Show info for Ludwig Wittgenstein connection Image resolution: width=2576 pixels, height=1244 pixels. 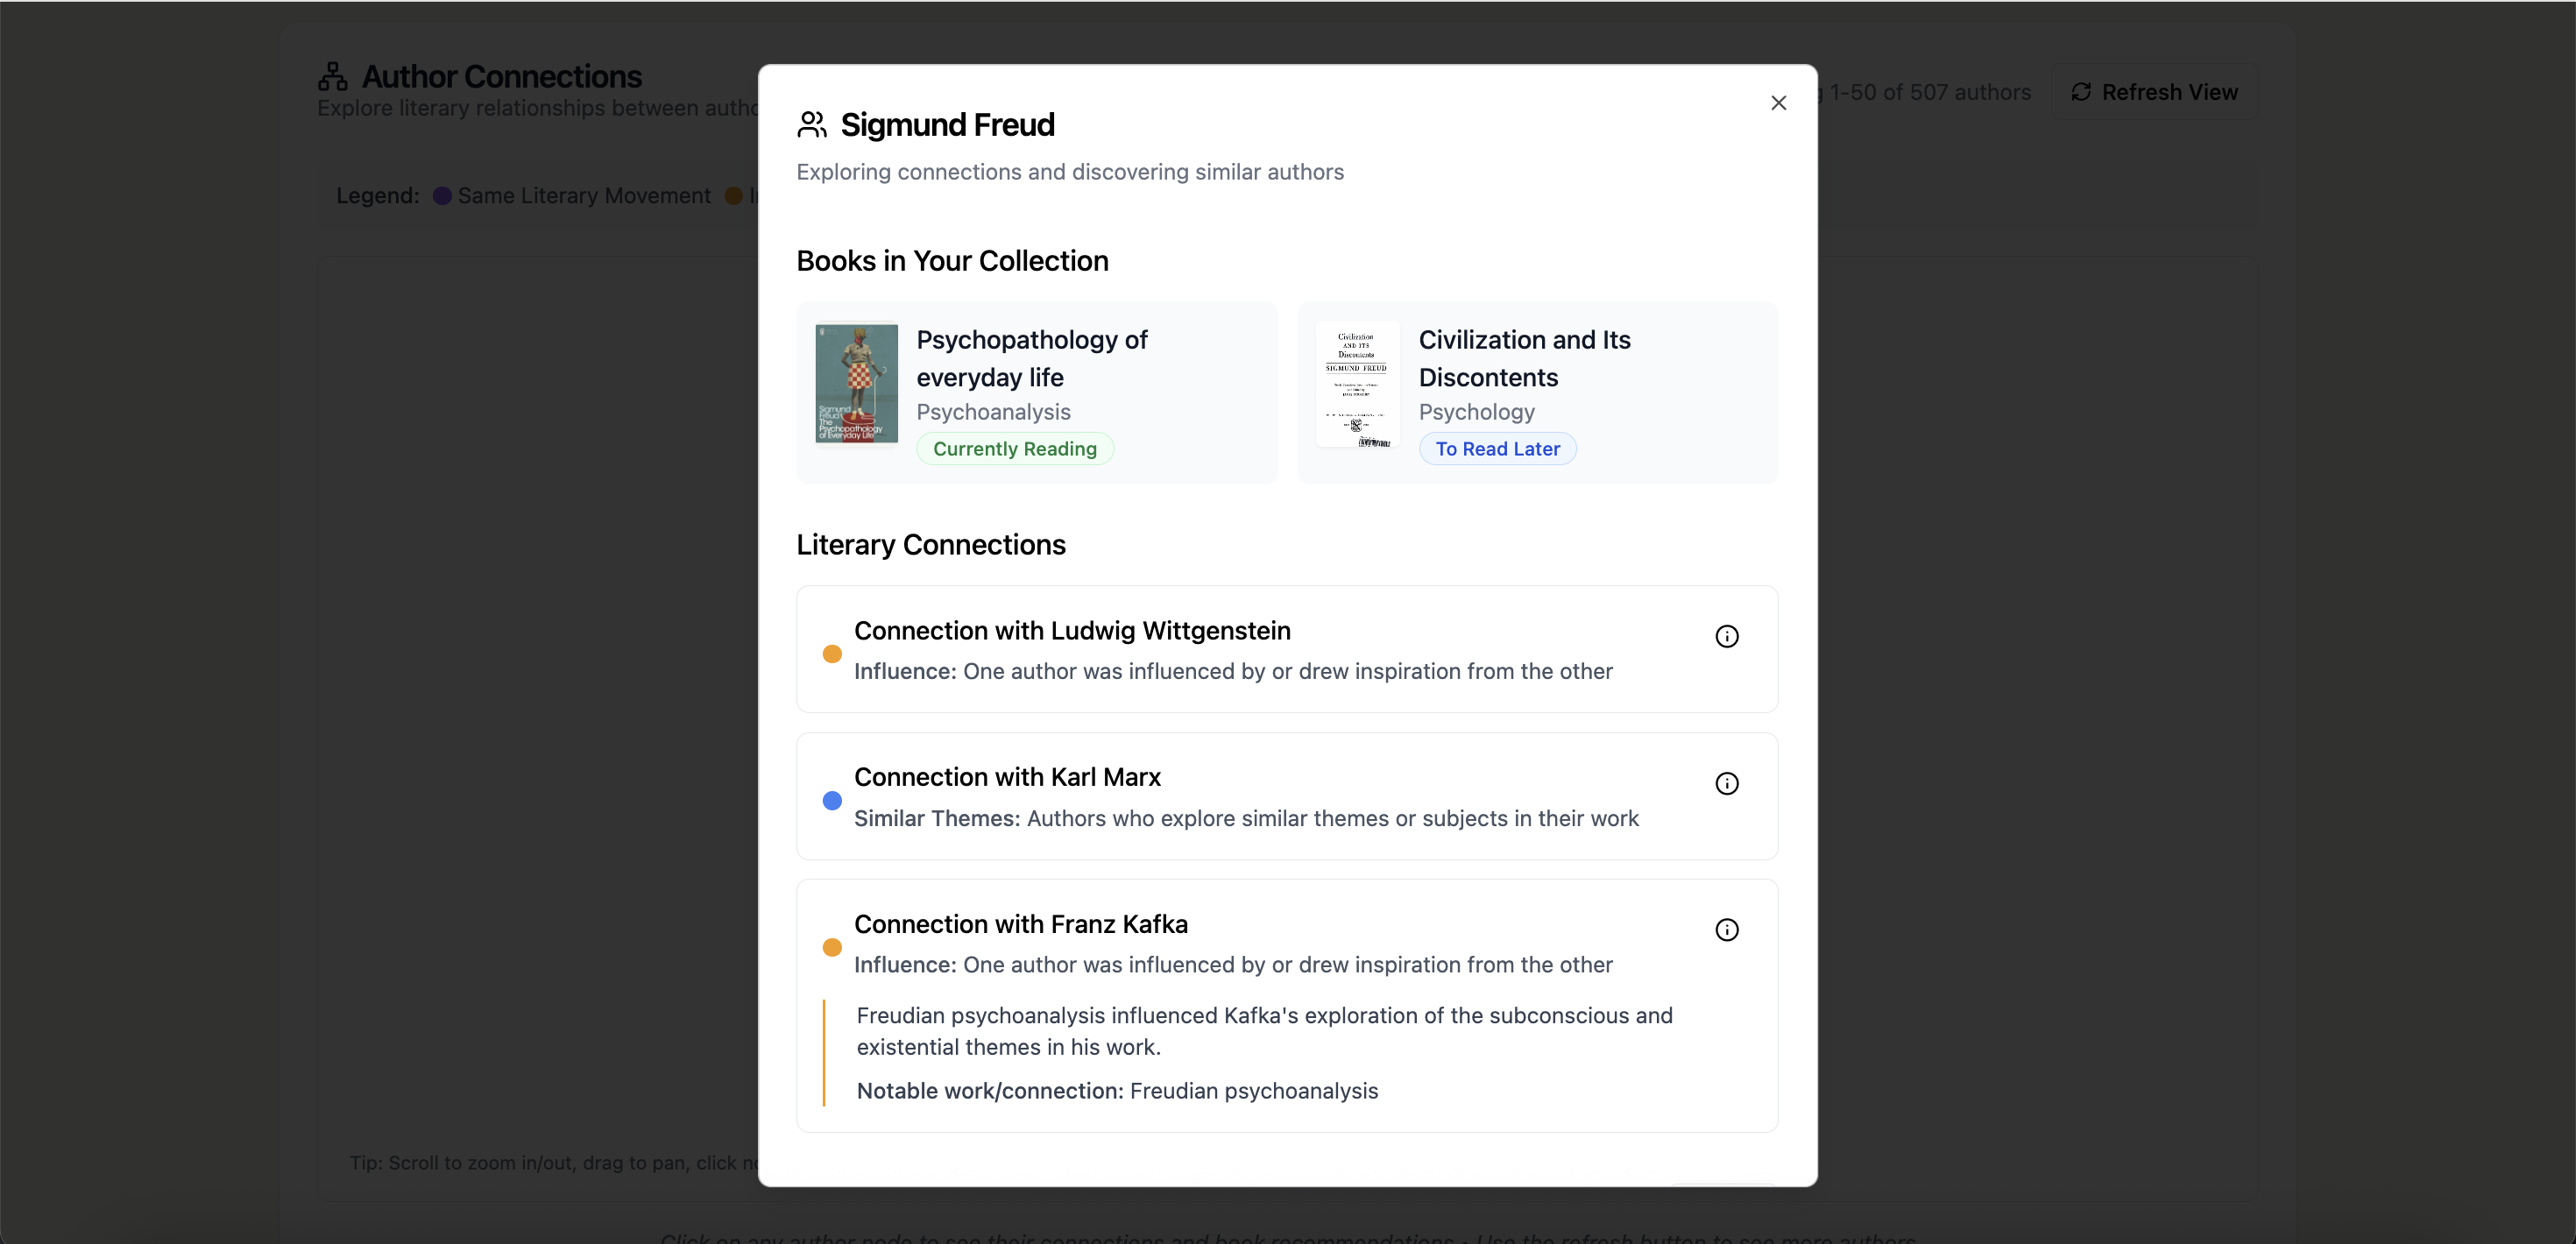pos(1727,636)
